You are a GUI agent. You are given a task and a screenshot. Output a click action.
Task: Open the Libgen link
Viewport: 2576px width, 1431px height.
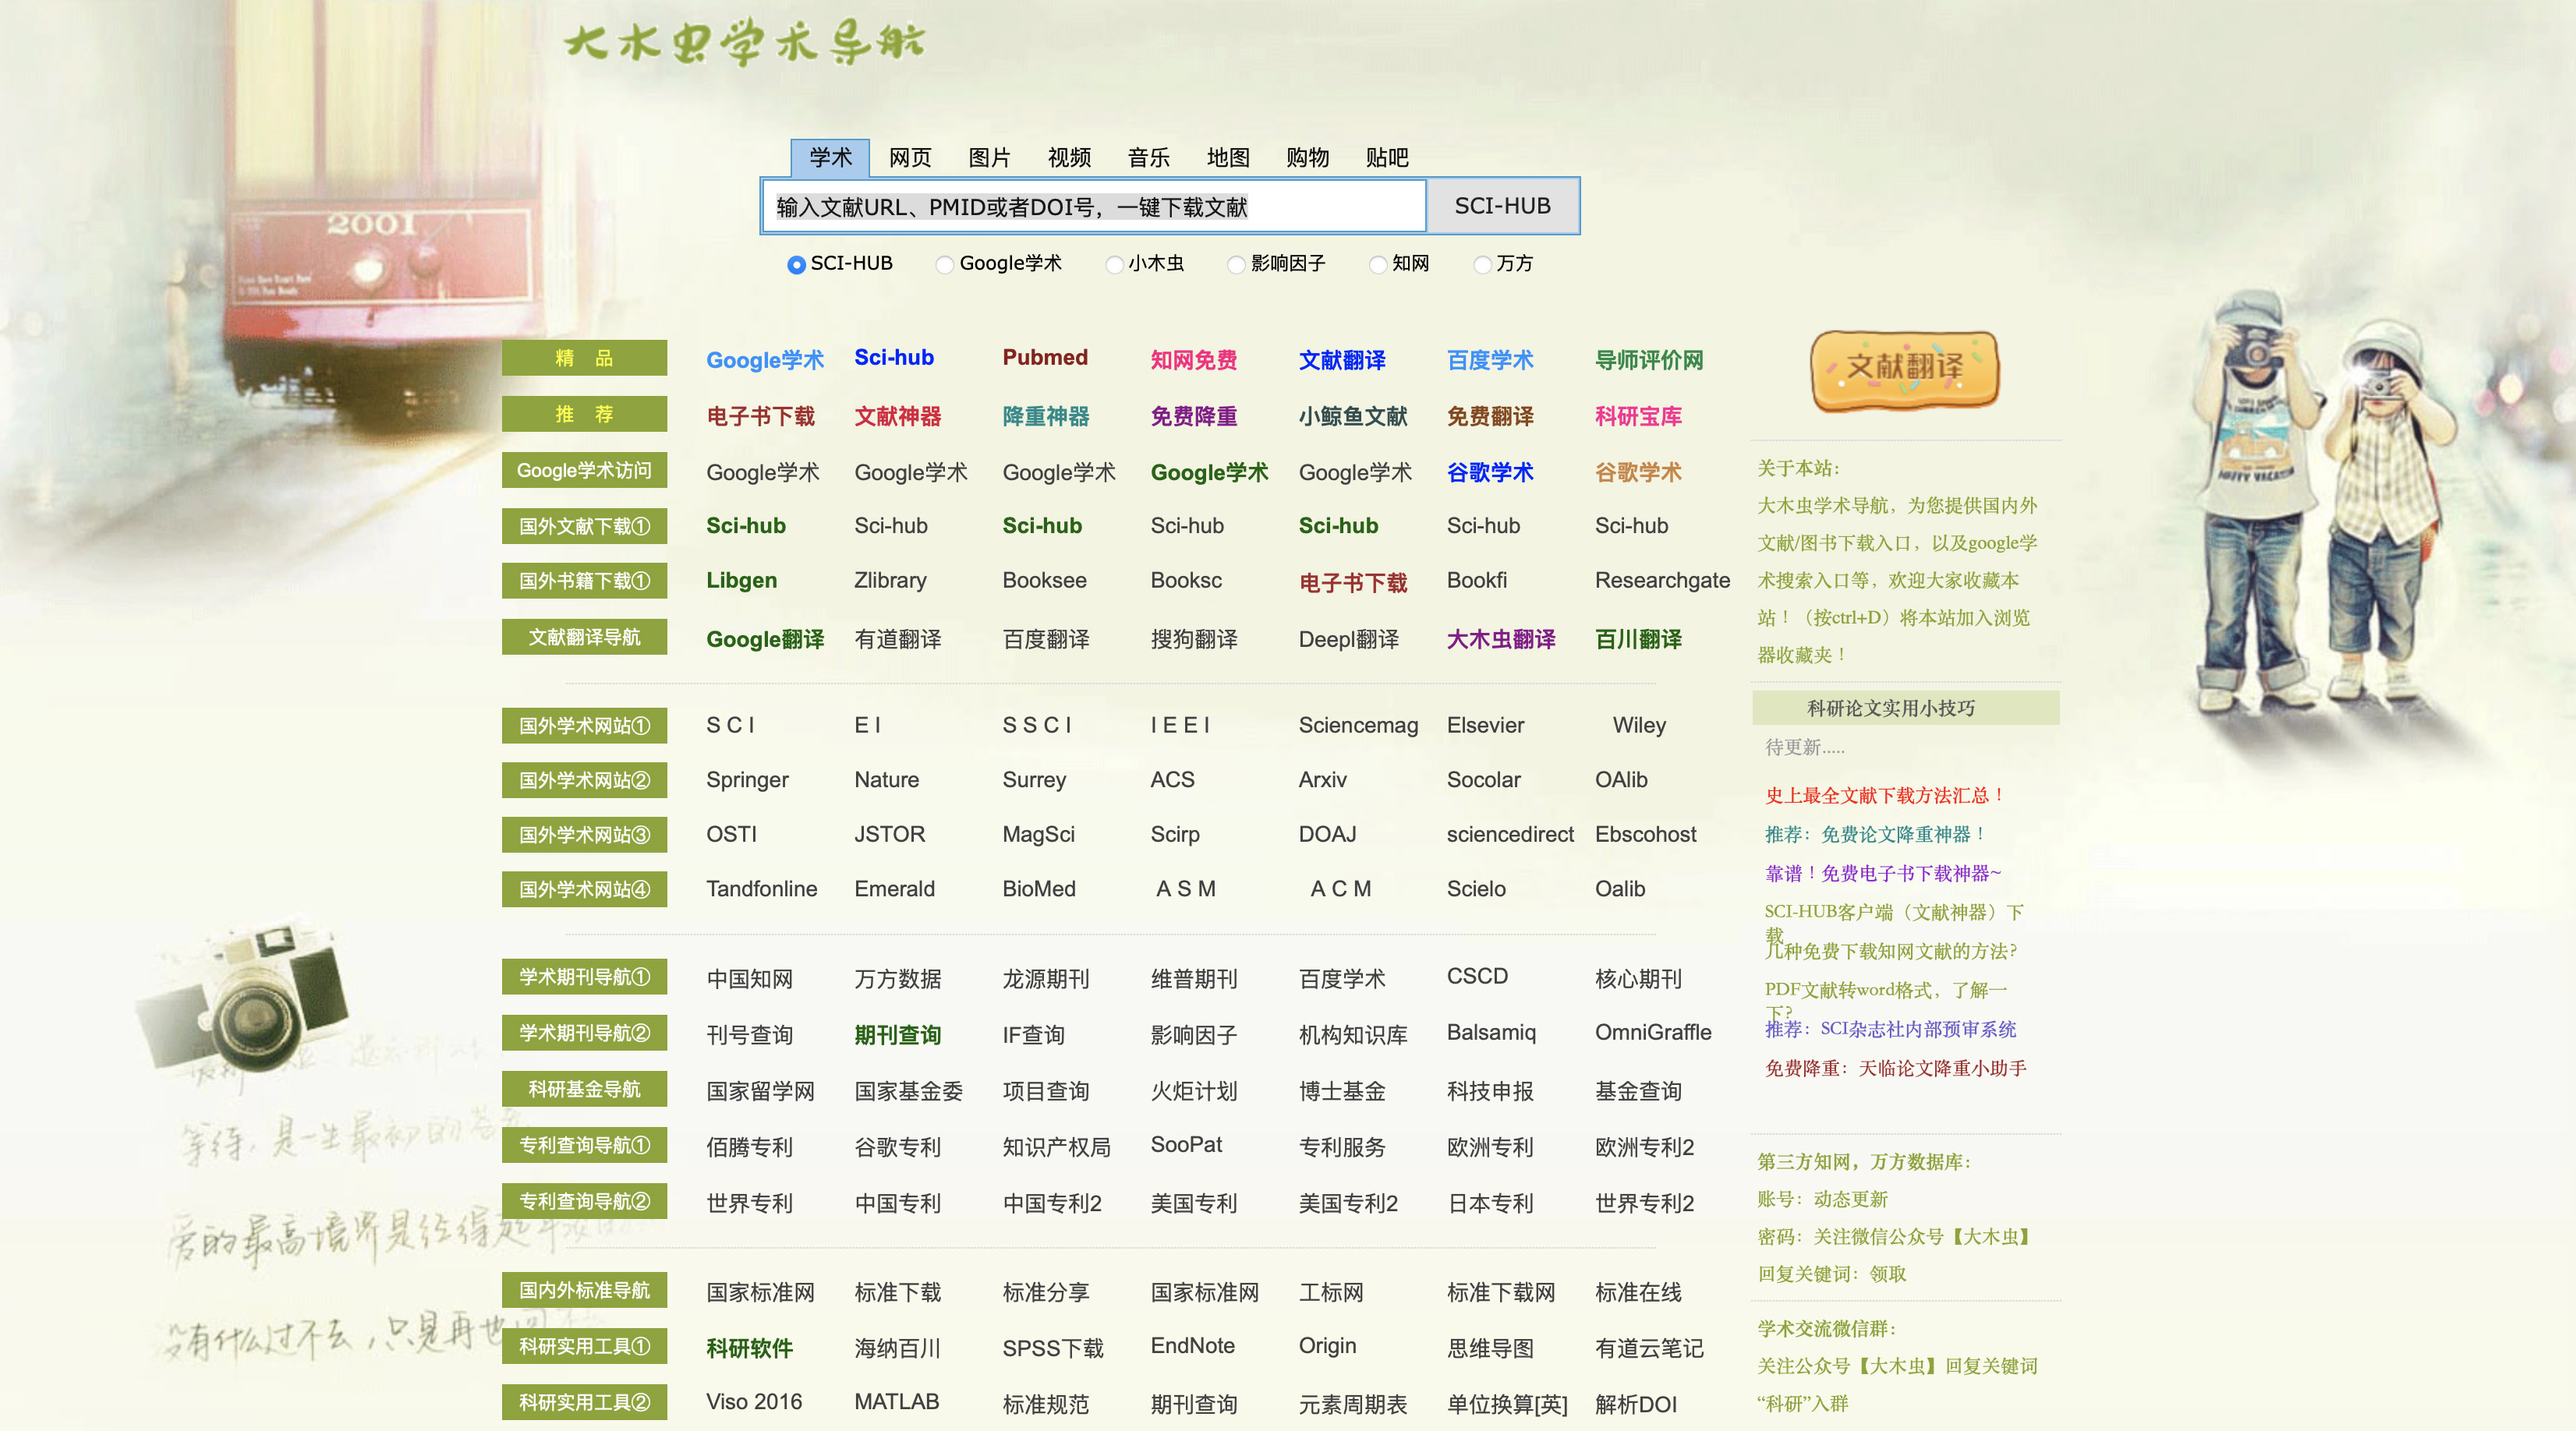click(x=741, y=581)
